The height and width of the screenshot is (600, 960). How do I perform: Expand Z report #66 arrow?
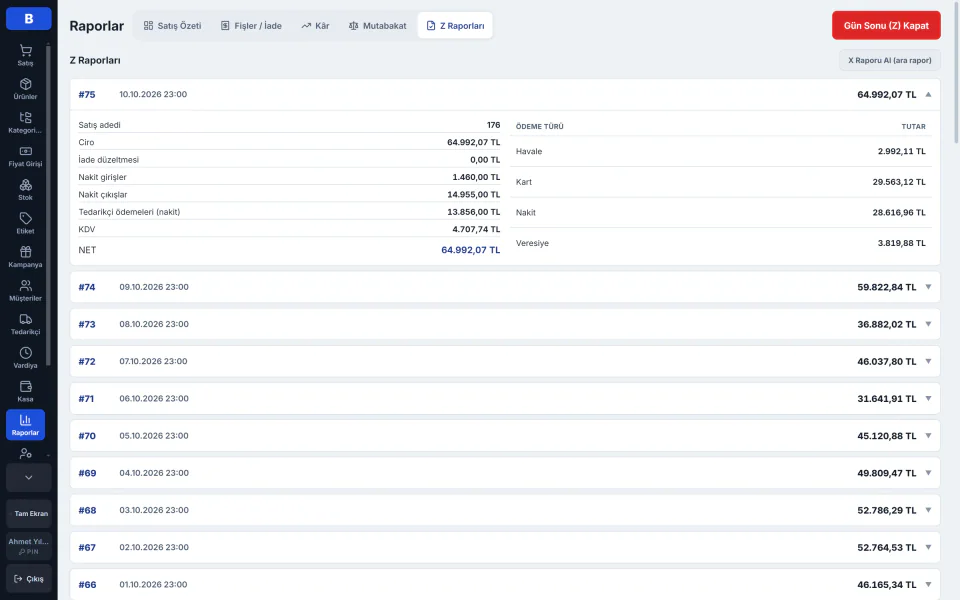pyautogui.click(x=928, y=585)
